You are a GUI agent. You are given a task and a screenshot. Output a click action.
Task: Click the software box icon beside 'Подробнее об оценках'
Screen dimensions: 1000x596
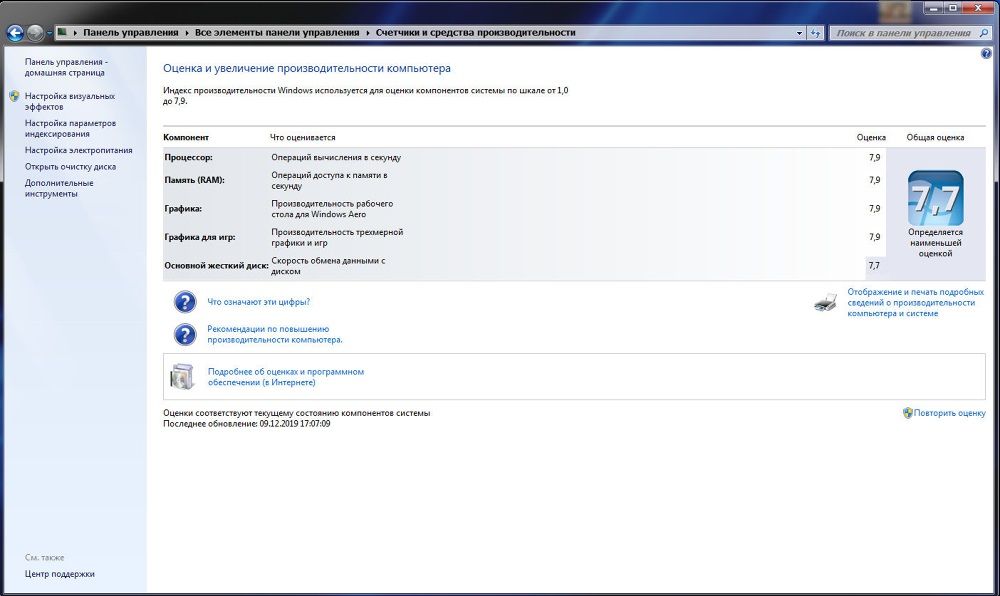182,376
